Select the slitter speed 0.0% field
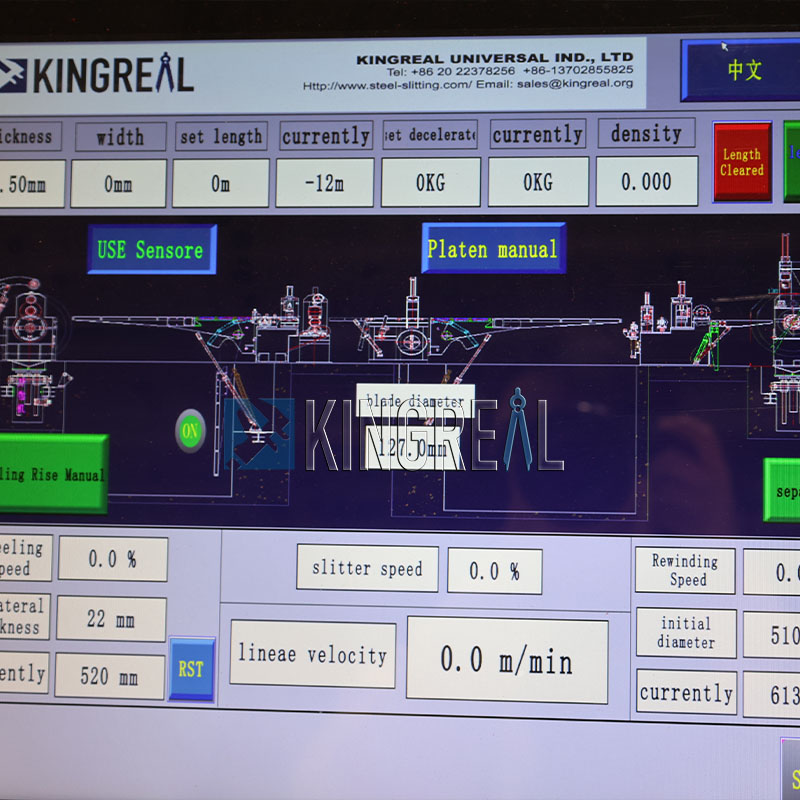This screenshot has width=800, height=800. [497, 570]
